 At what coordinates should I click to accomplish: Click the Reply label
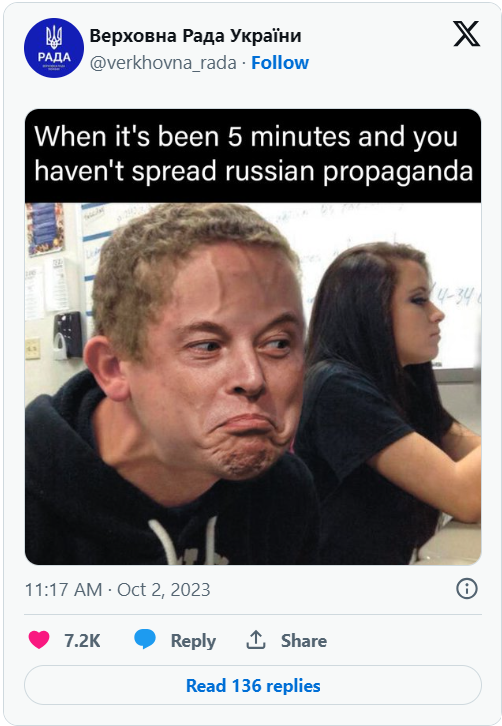click(193, 640)
